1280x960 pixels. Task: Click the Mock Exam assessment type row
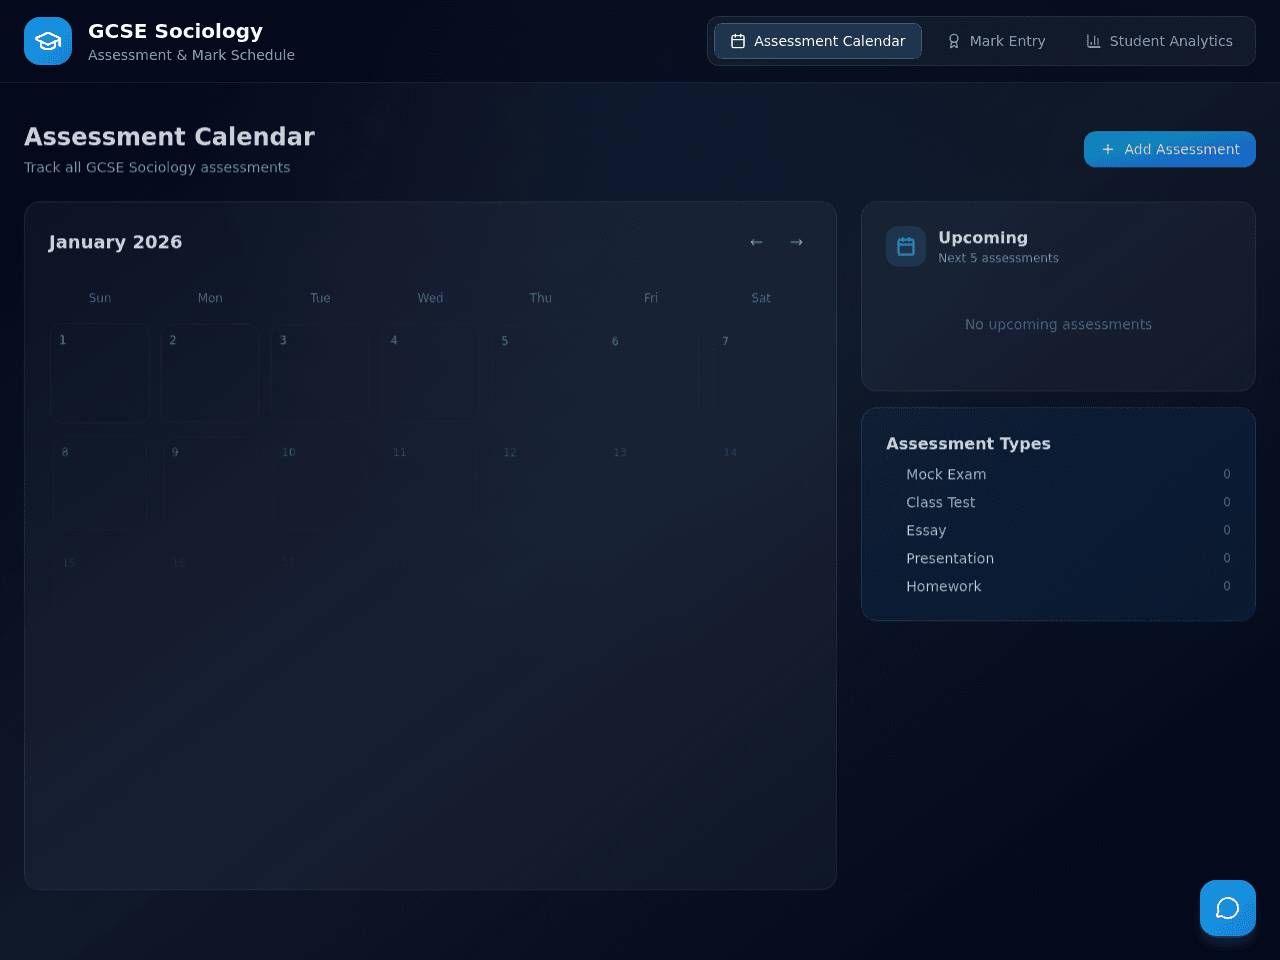[x=1058, y=474]
